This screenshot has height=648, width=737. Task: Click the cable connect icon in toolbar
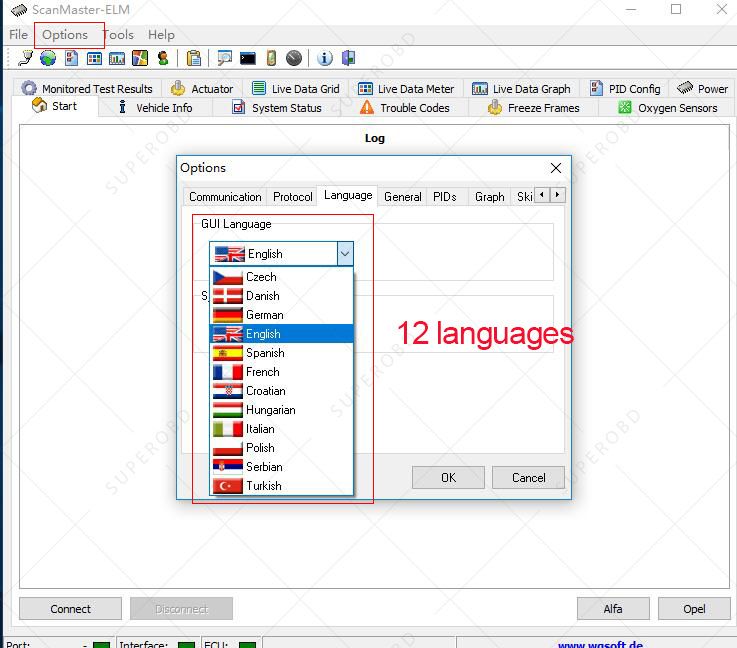[x=25, y=58]
